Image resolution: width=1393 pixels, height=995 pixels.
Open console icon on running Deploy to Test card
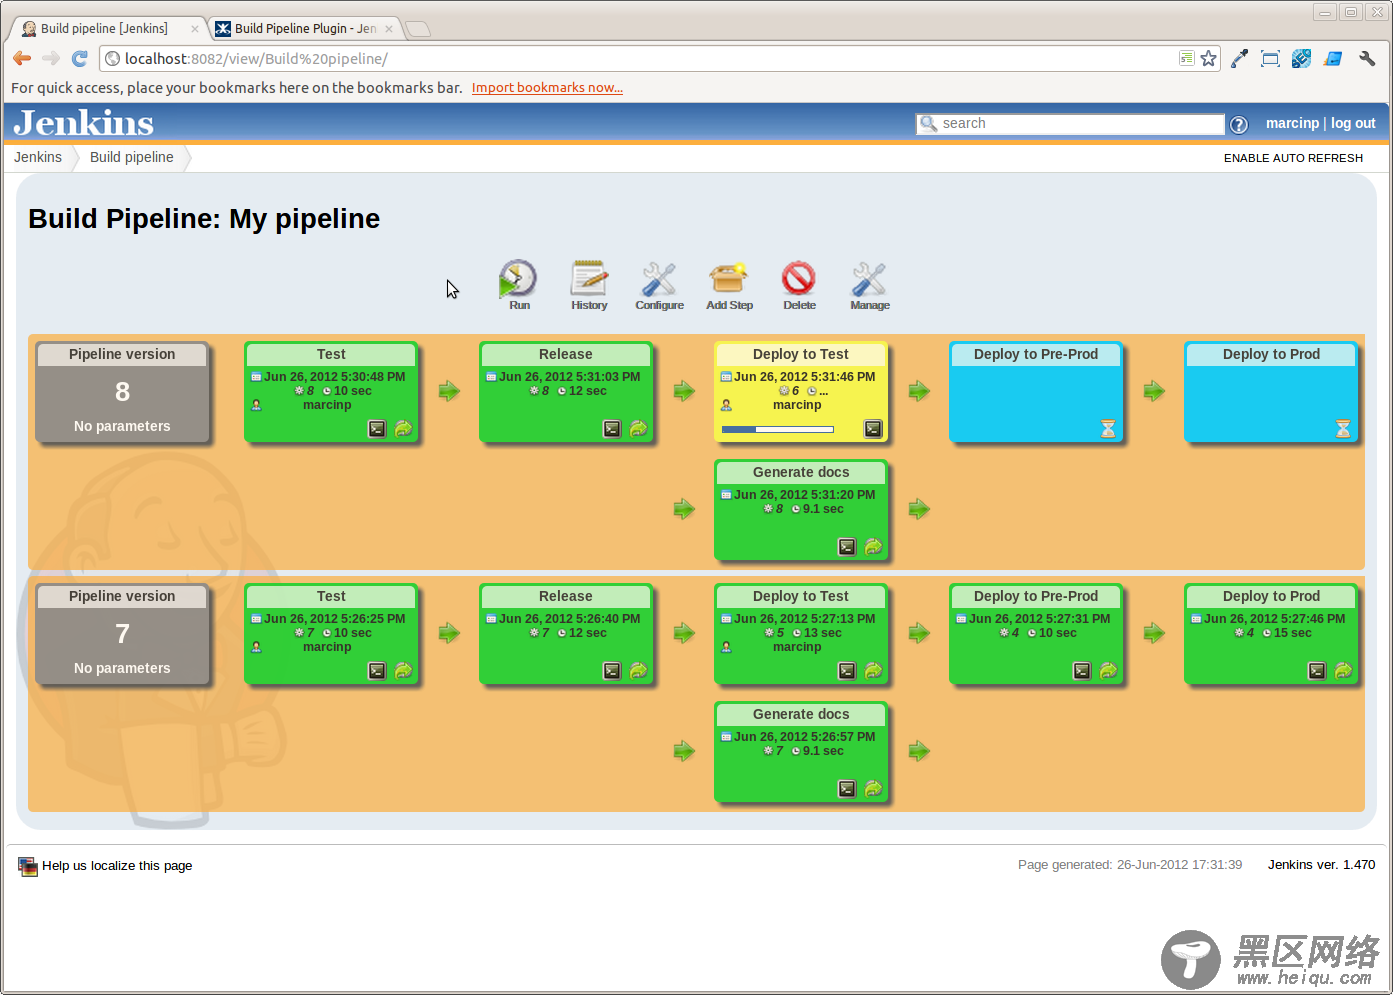tap(873, 429)
